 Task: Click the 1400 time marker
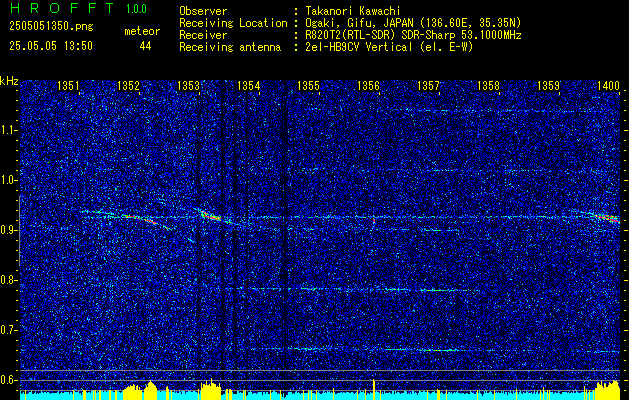point(609,85)
